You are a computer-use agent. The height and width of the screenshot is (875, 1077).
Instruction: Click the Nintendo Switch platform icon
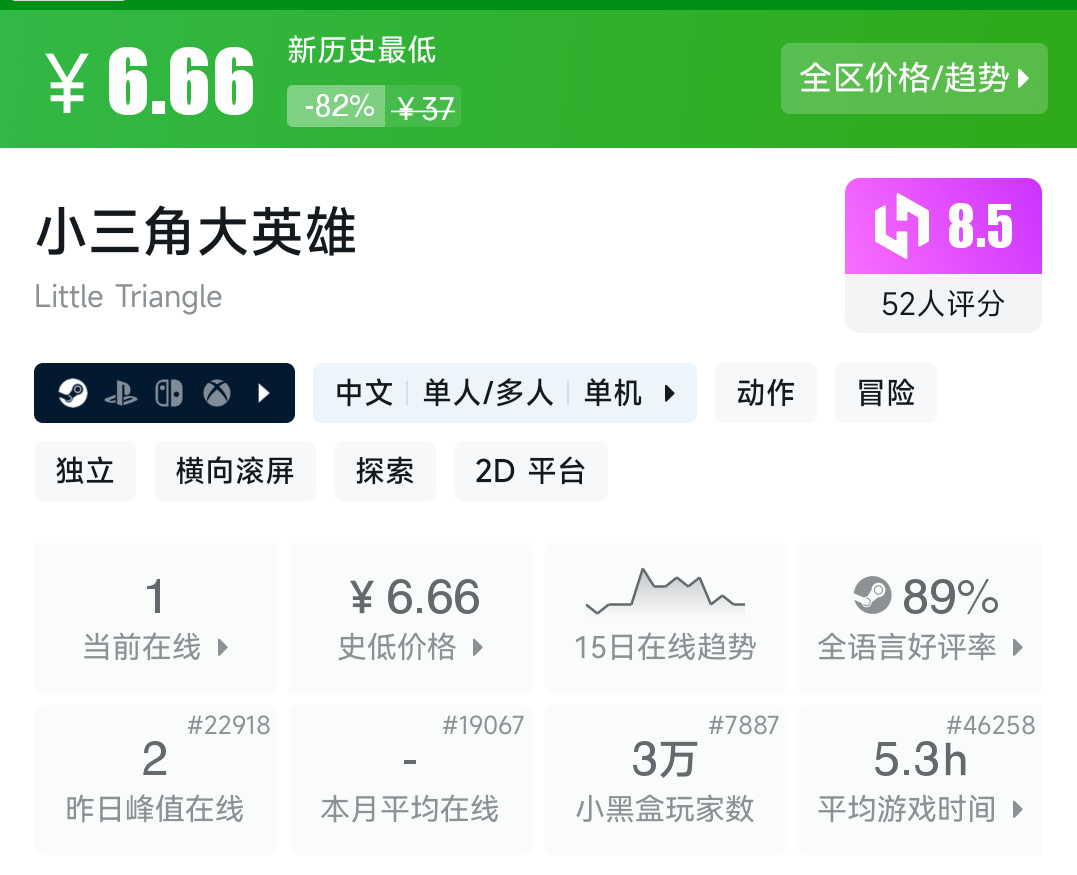169,393
